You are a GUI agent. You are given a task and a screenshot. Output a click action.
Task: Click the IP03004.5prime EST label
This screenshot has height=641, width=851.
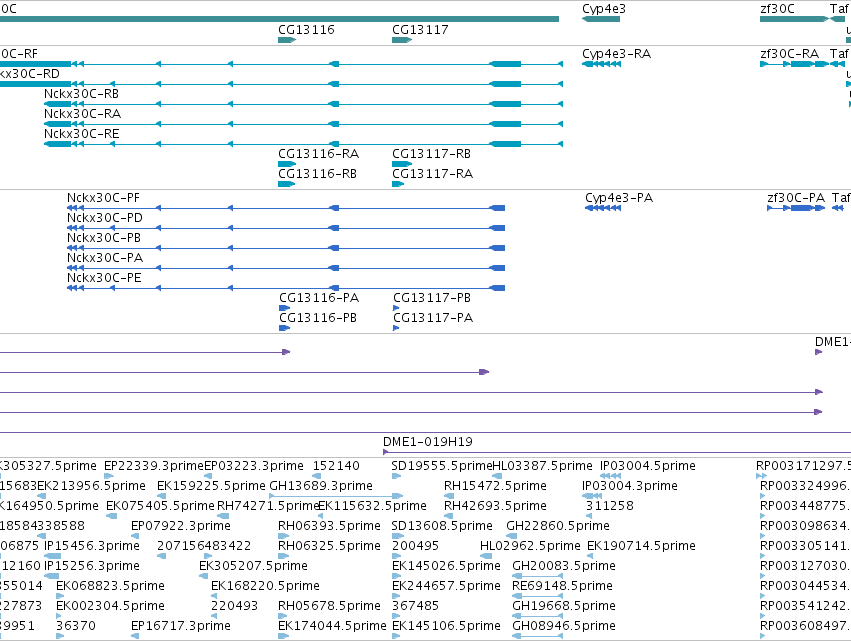point(647,466)
